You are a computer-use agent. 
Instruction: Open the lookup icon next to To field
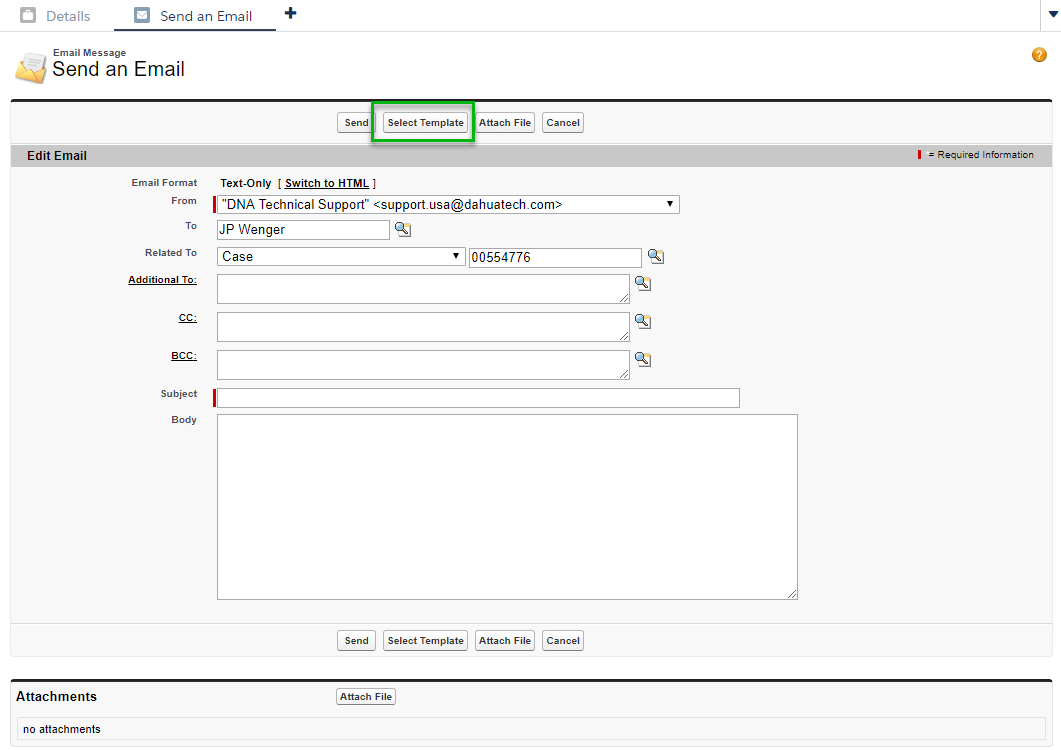pos(403,229)
